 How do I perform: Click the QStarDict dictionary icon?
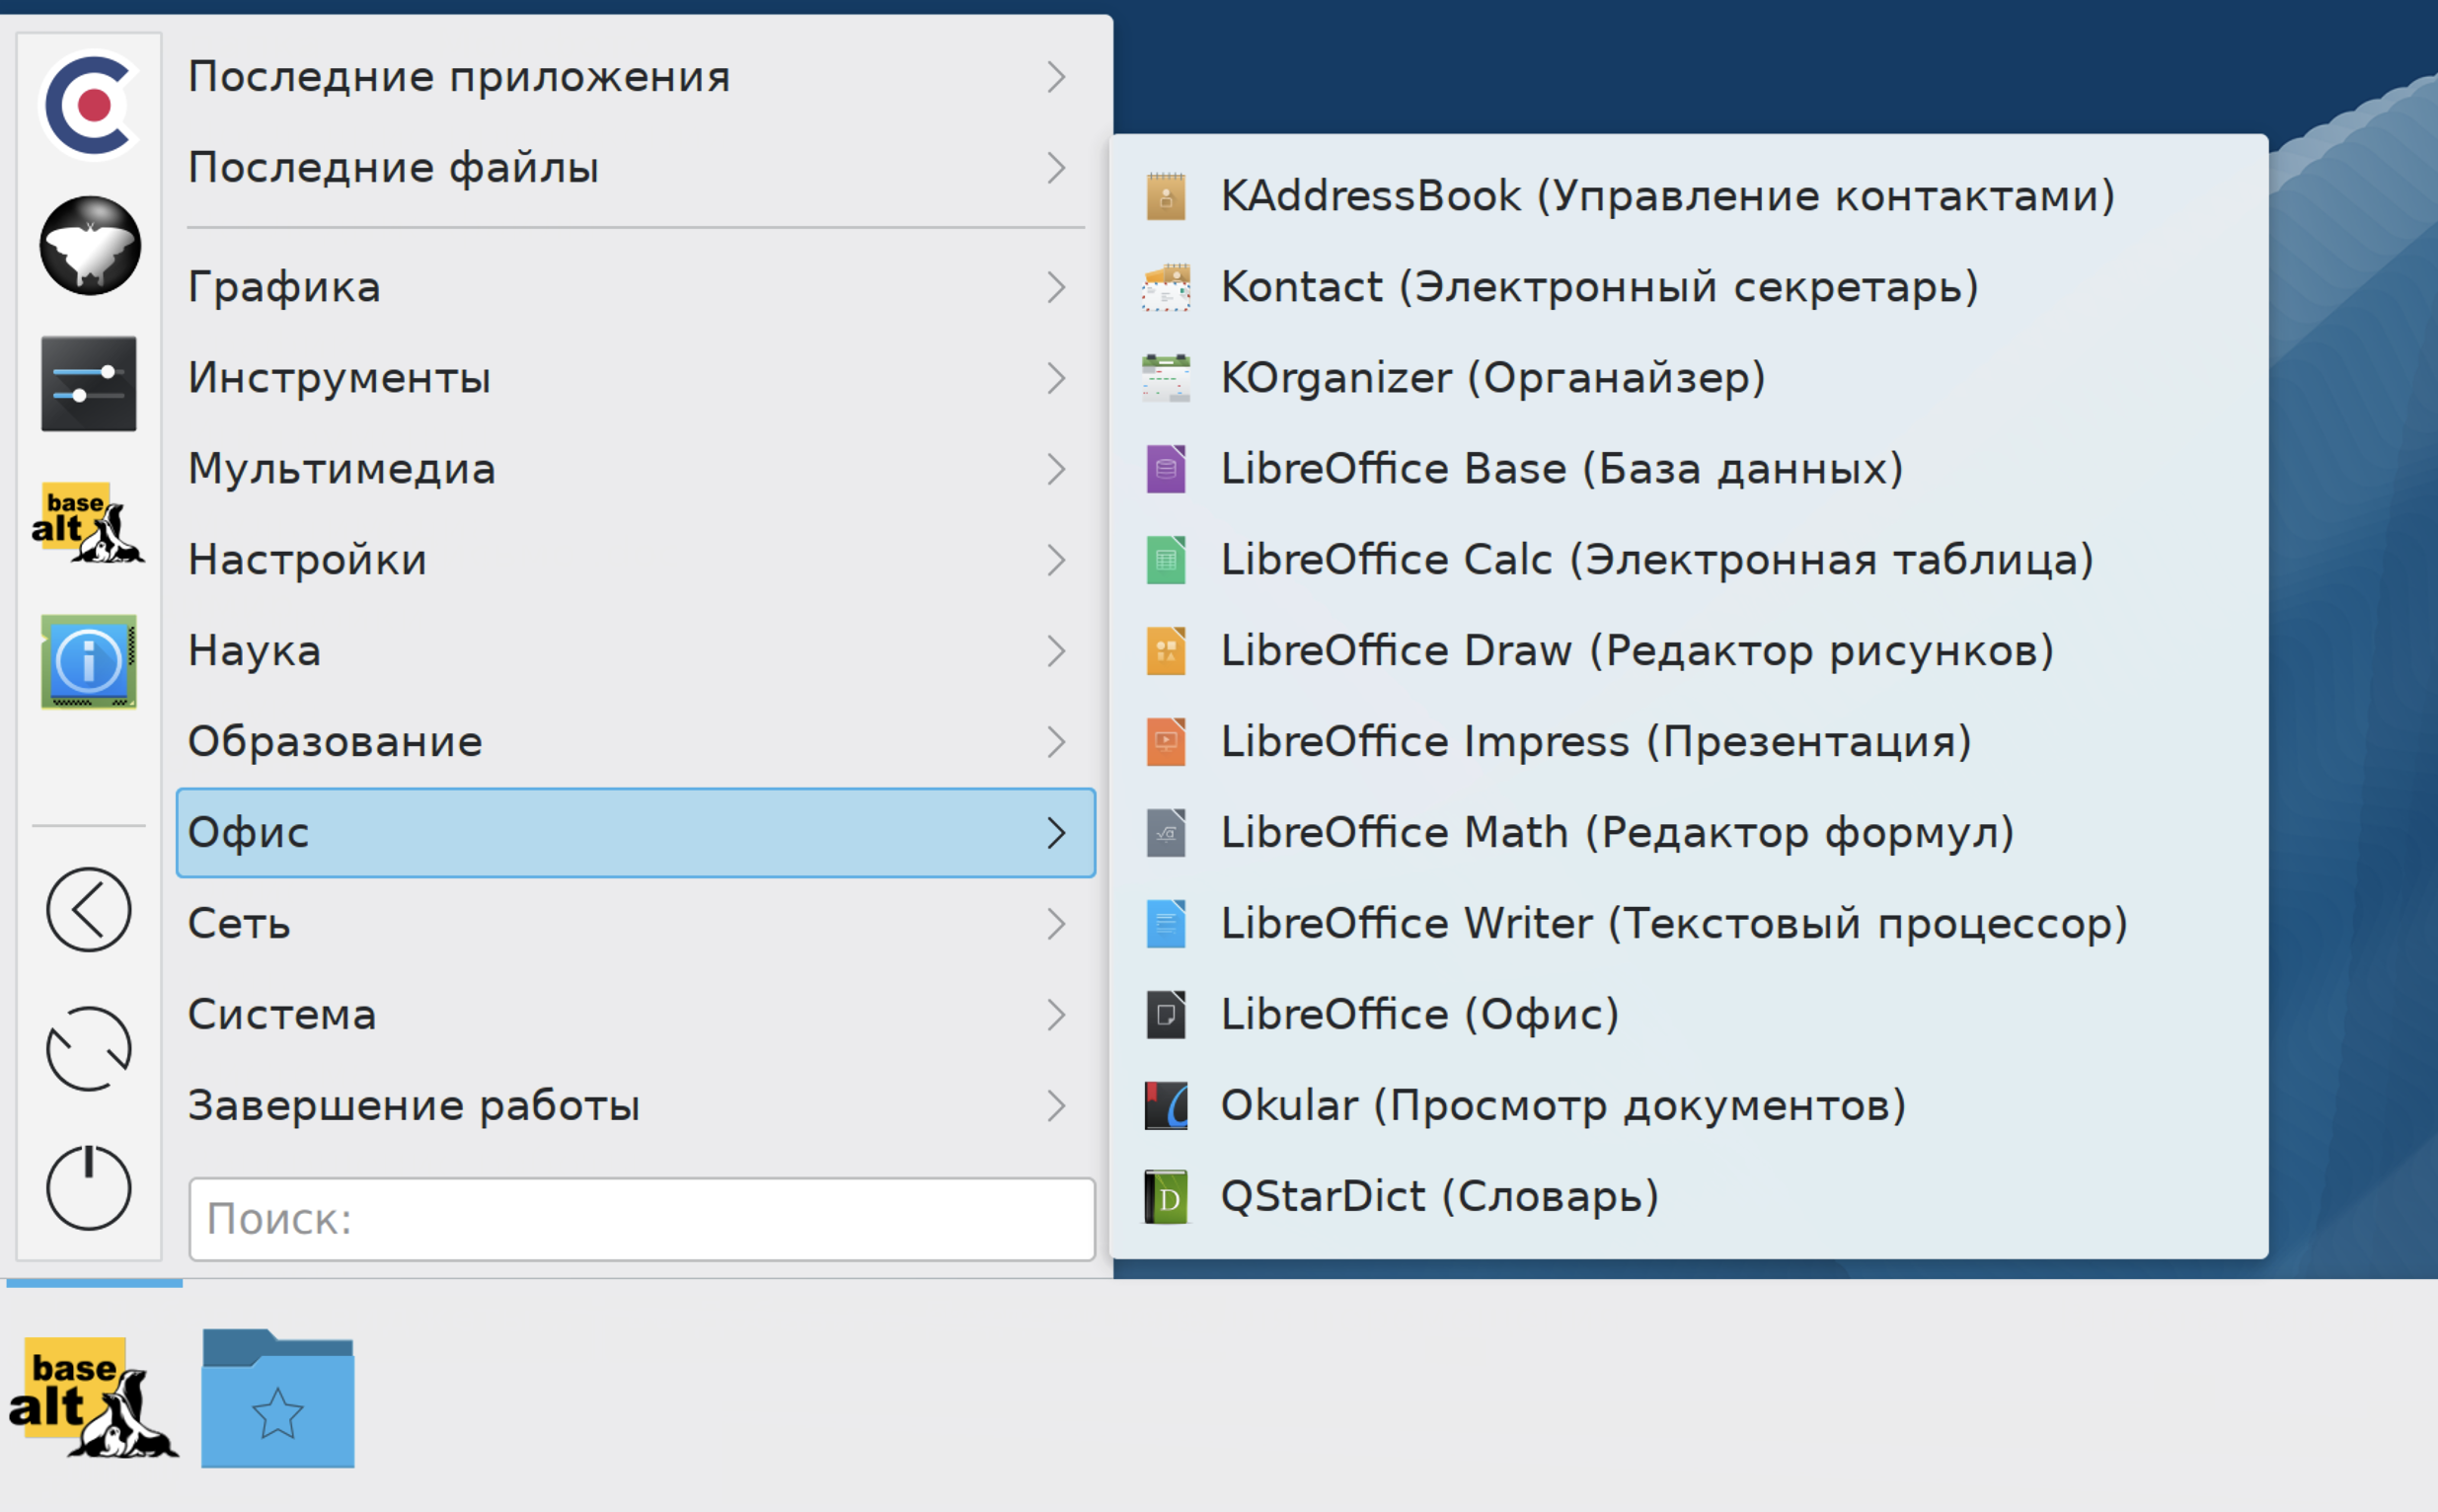[x=1166, y=1197]
